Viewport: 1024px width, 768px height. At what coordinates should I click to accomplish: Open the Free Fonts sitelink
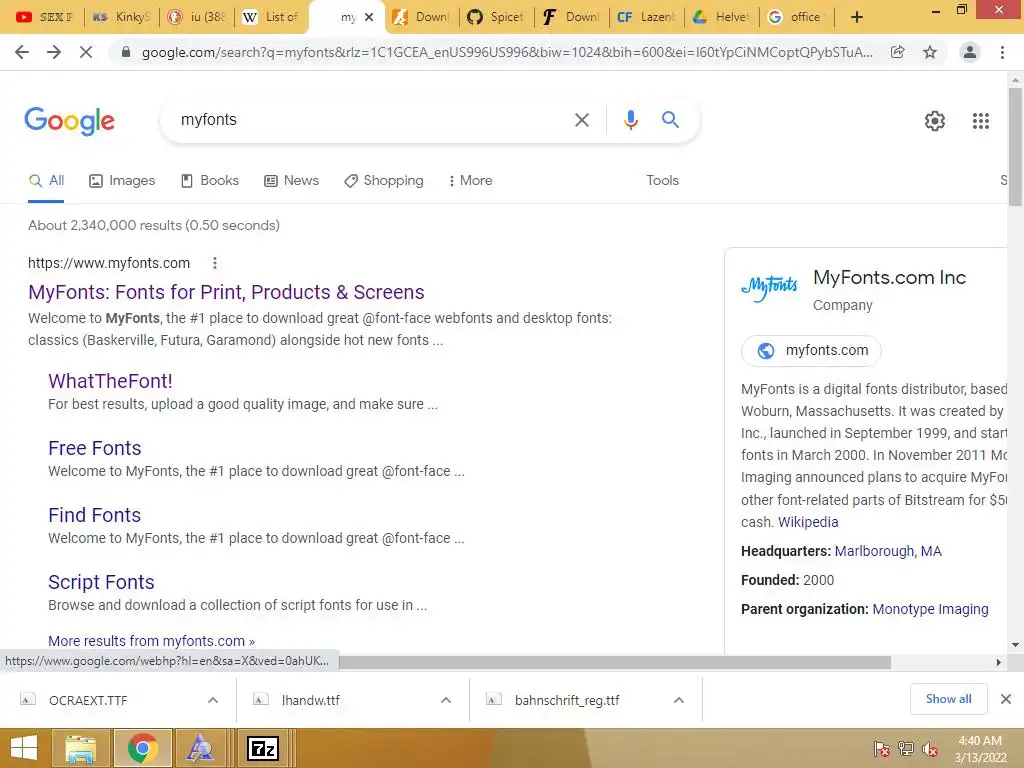pyautogui.click(x=95, y=448)
